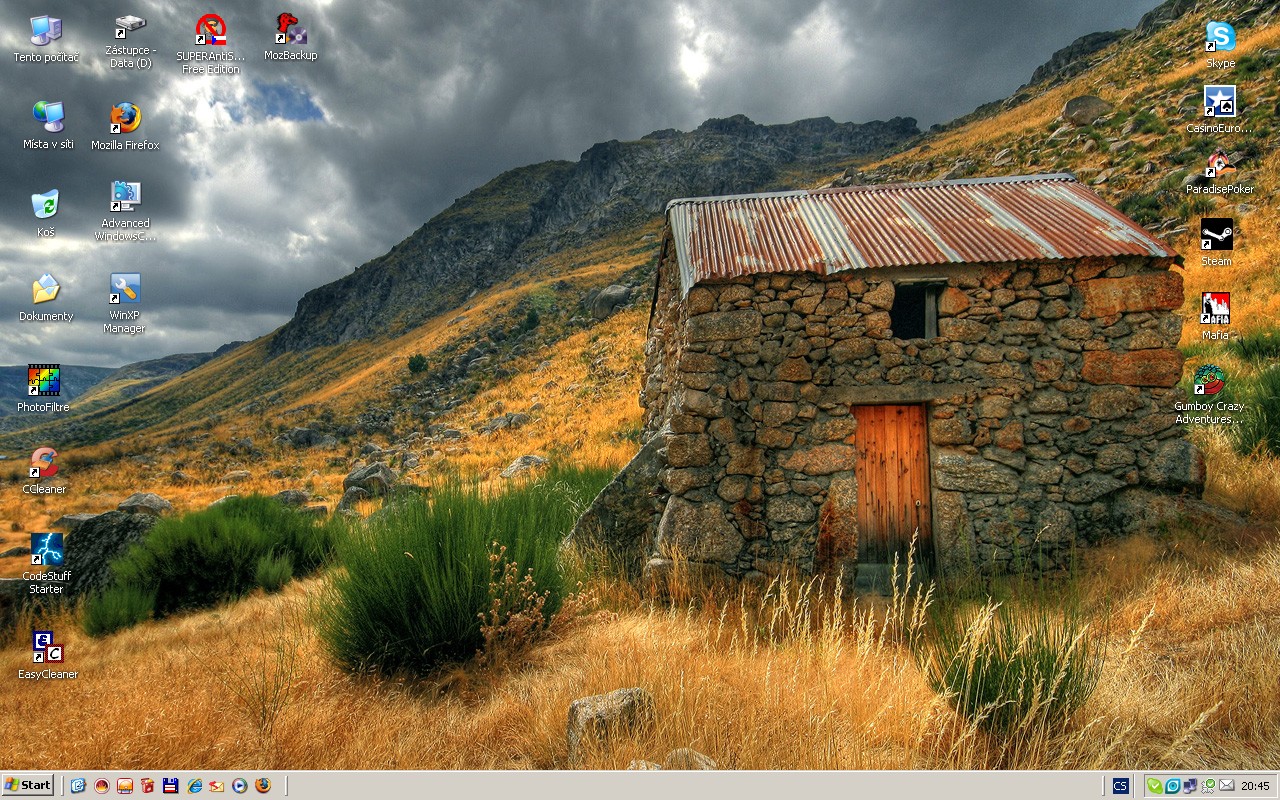
Task: Select the Koš recycle bin icon
Action: [45, 205]
